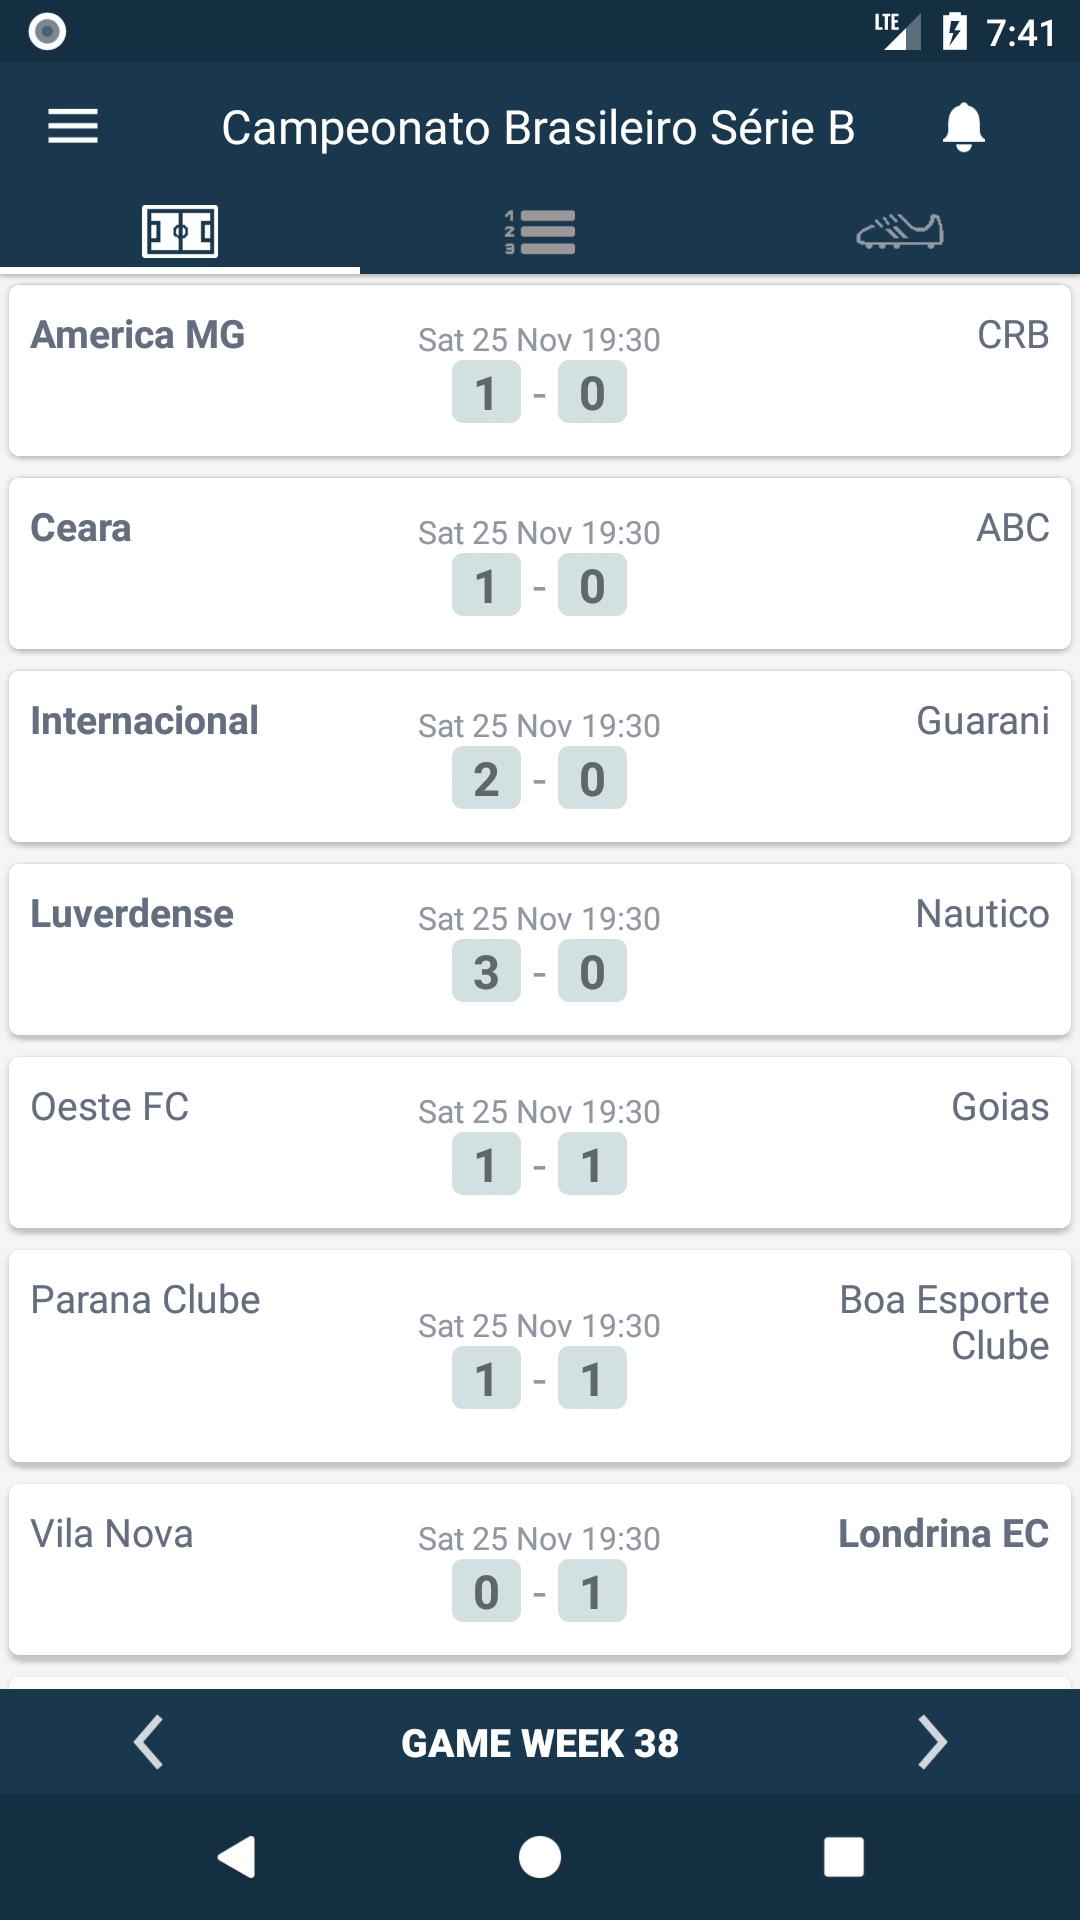The image size is (1080, 1920).
Task: Tap Campeonato Brasileiro Série B title
Action: click(x=538, y=128)
